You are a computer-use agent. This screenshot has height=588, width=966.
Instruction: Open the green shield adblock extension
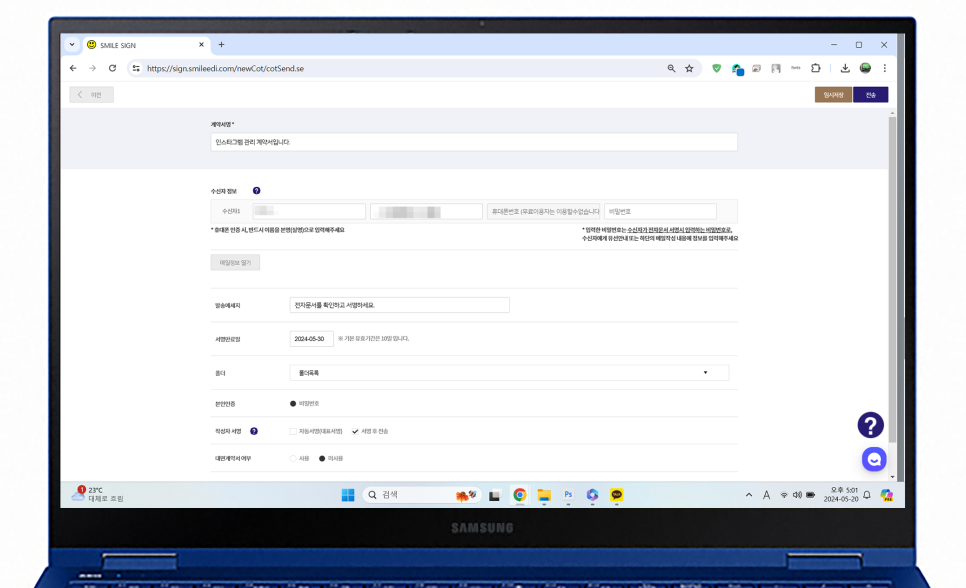pos(716,68)
